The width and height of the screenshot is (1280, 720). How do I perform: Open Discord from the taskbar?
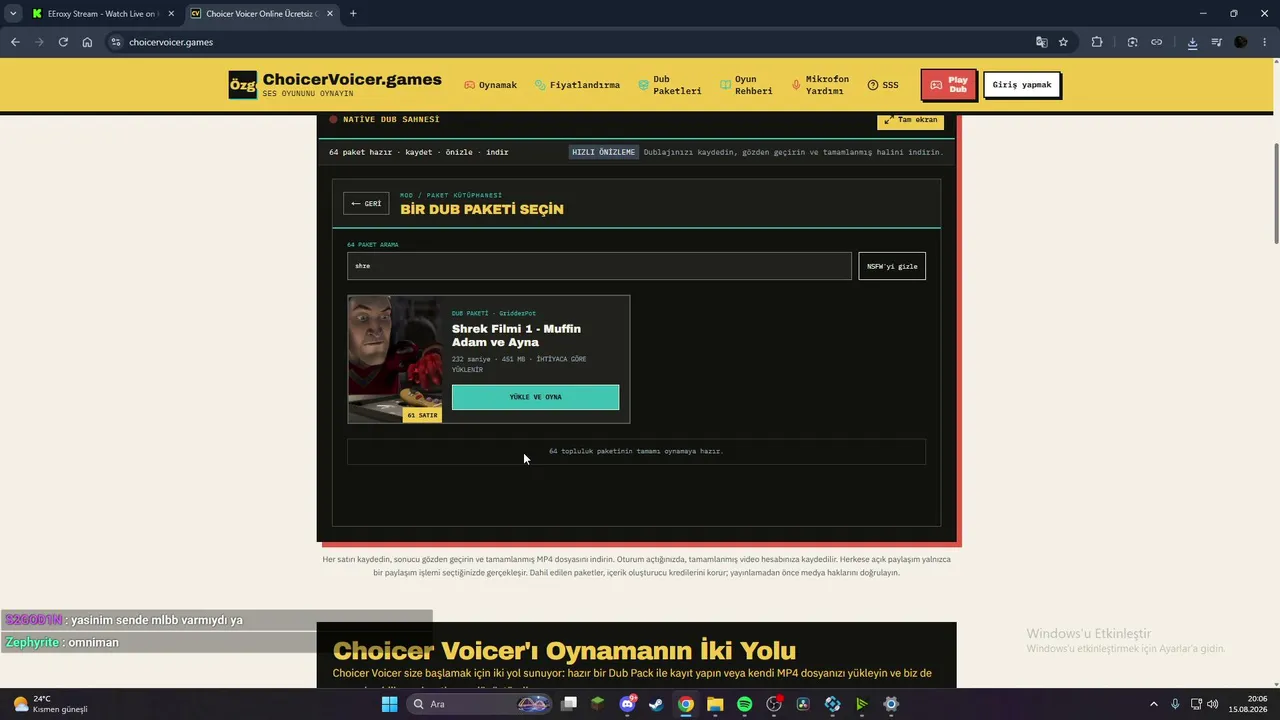[x=627, y=704]
